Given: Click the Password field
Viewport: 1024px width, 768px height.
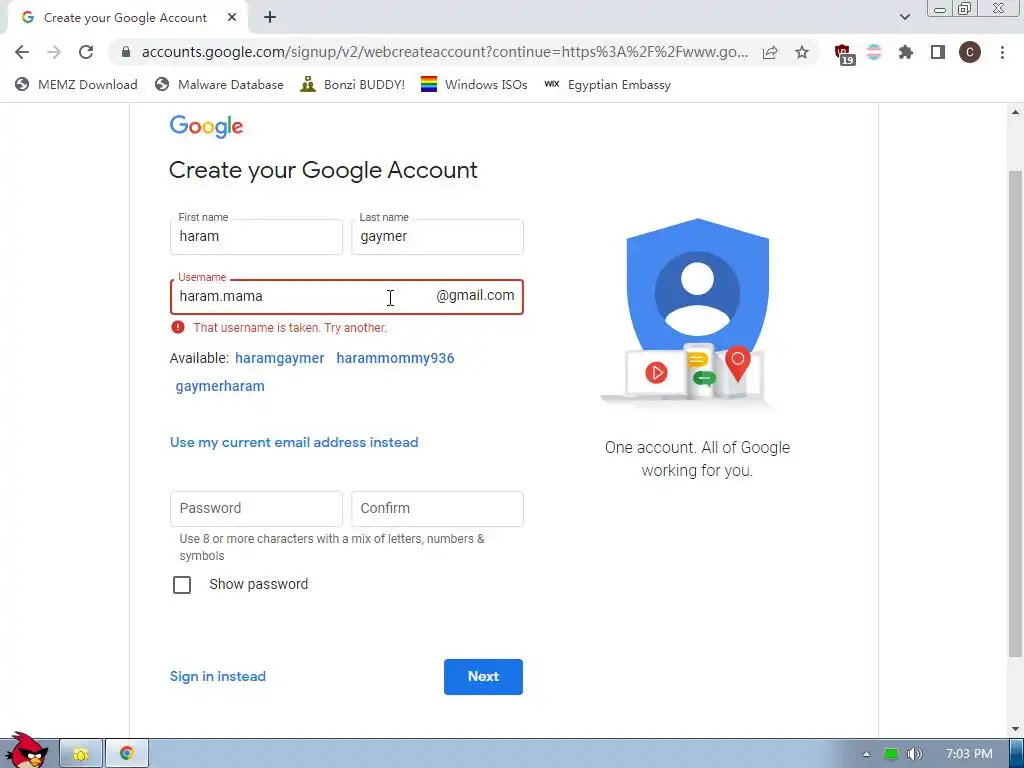Looking at the screenshot, I should (256, 509).
